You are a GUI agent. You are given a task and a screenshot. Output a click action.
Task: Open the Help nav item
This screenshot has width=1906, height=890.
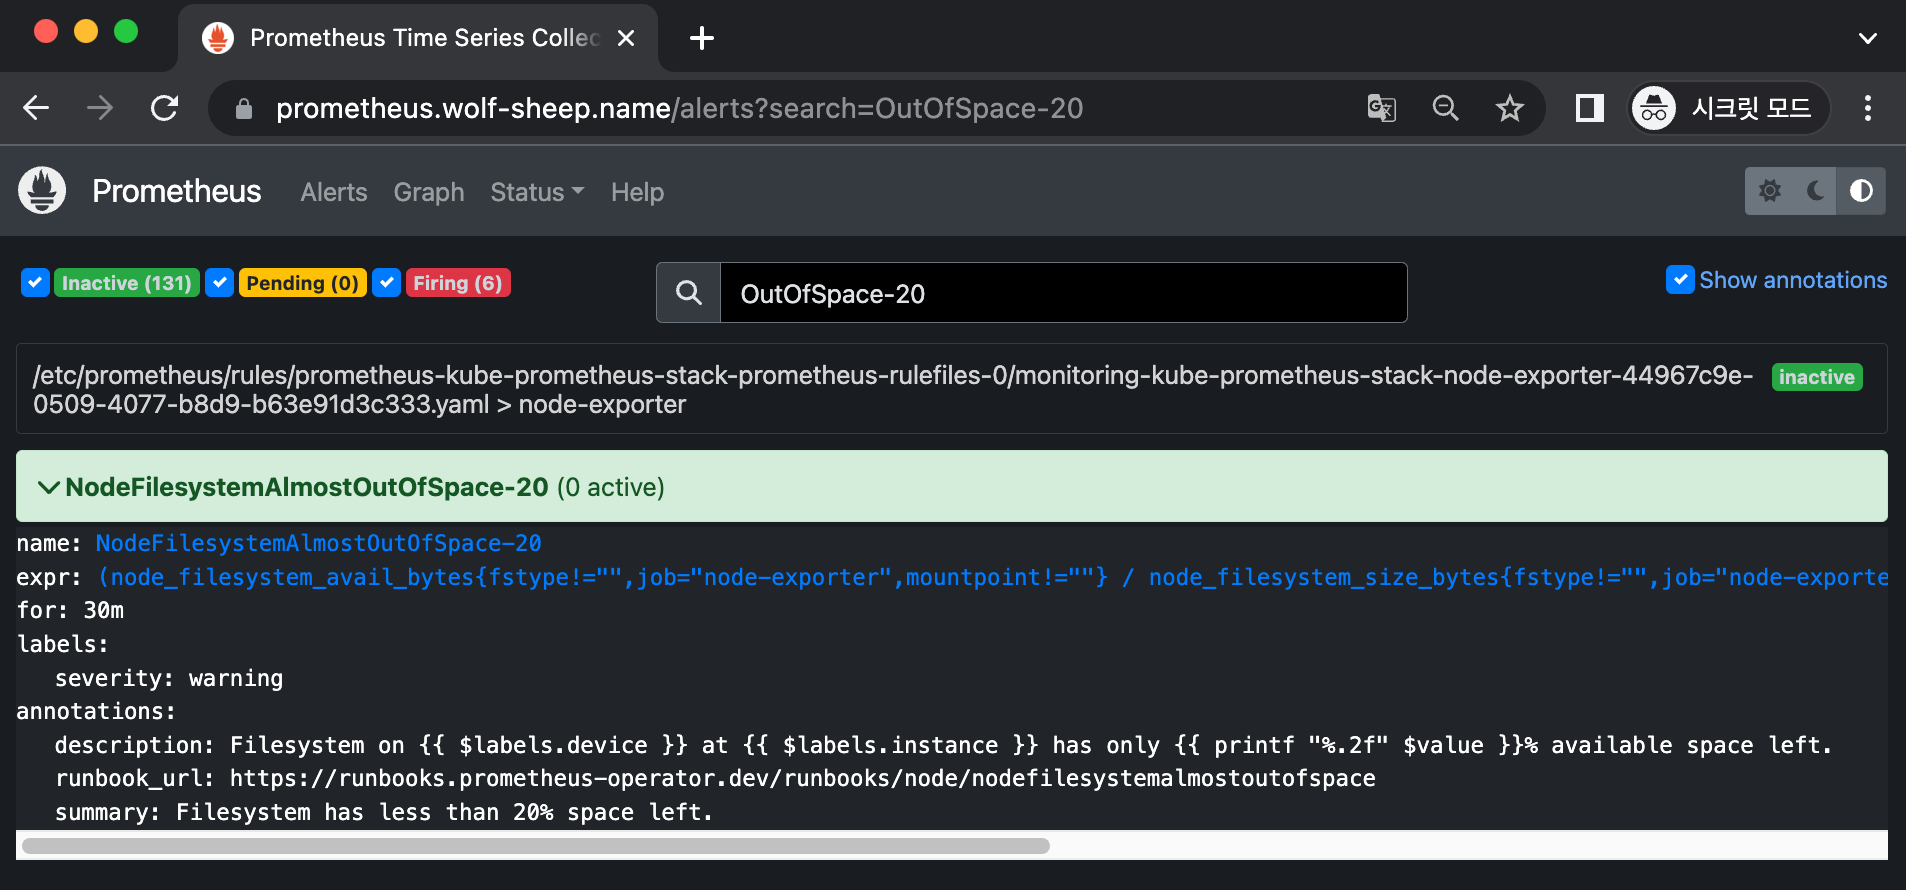click(637, 192)
